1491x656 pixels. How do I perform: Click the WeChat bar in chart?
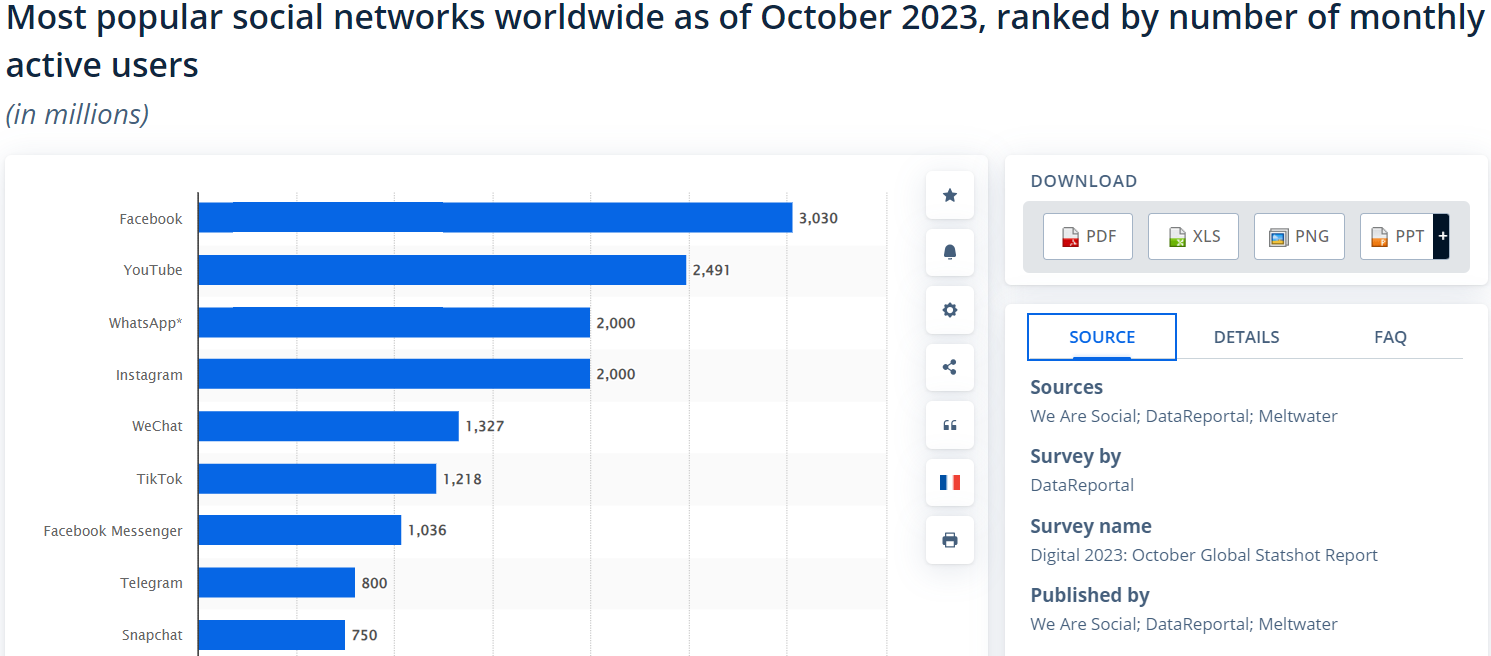(328, 426)
